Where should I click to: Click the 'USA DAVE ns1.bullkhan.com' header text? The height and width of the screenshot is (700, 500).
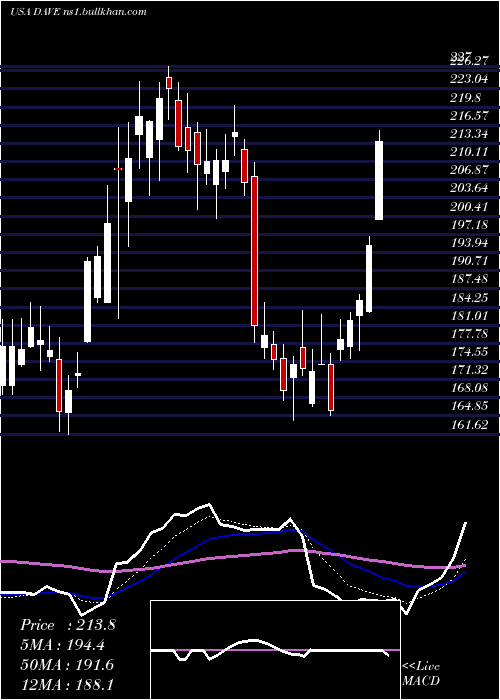78,12
